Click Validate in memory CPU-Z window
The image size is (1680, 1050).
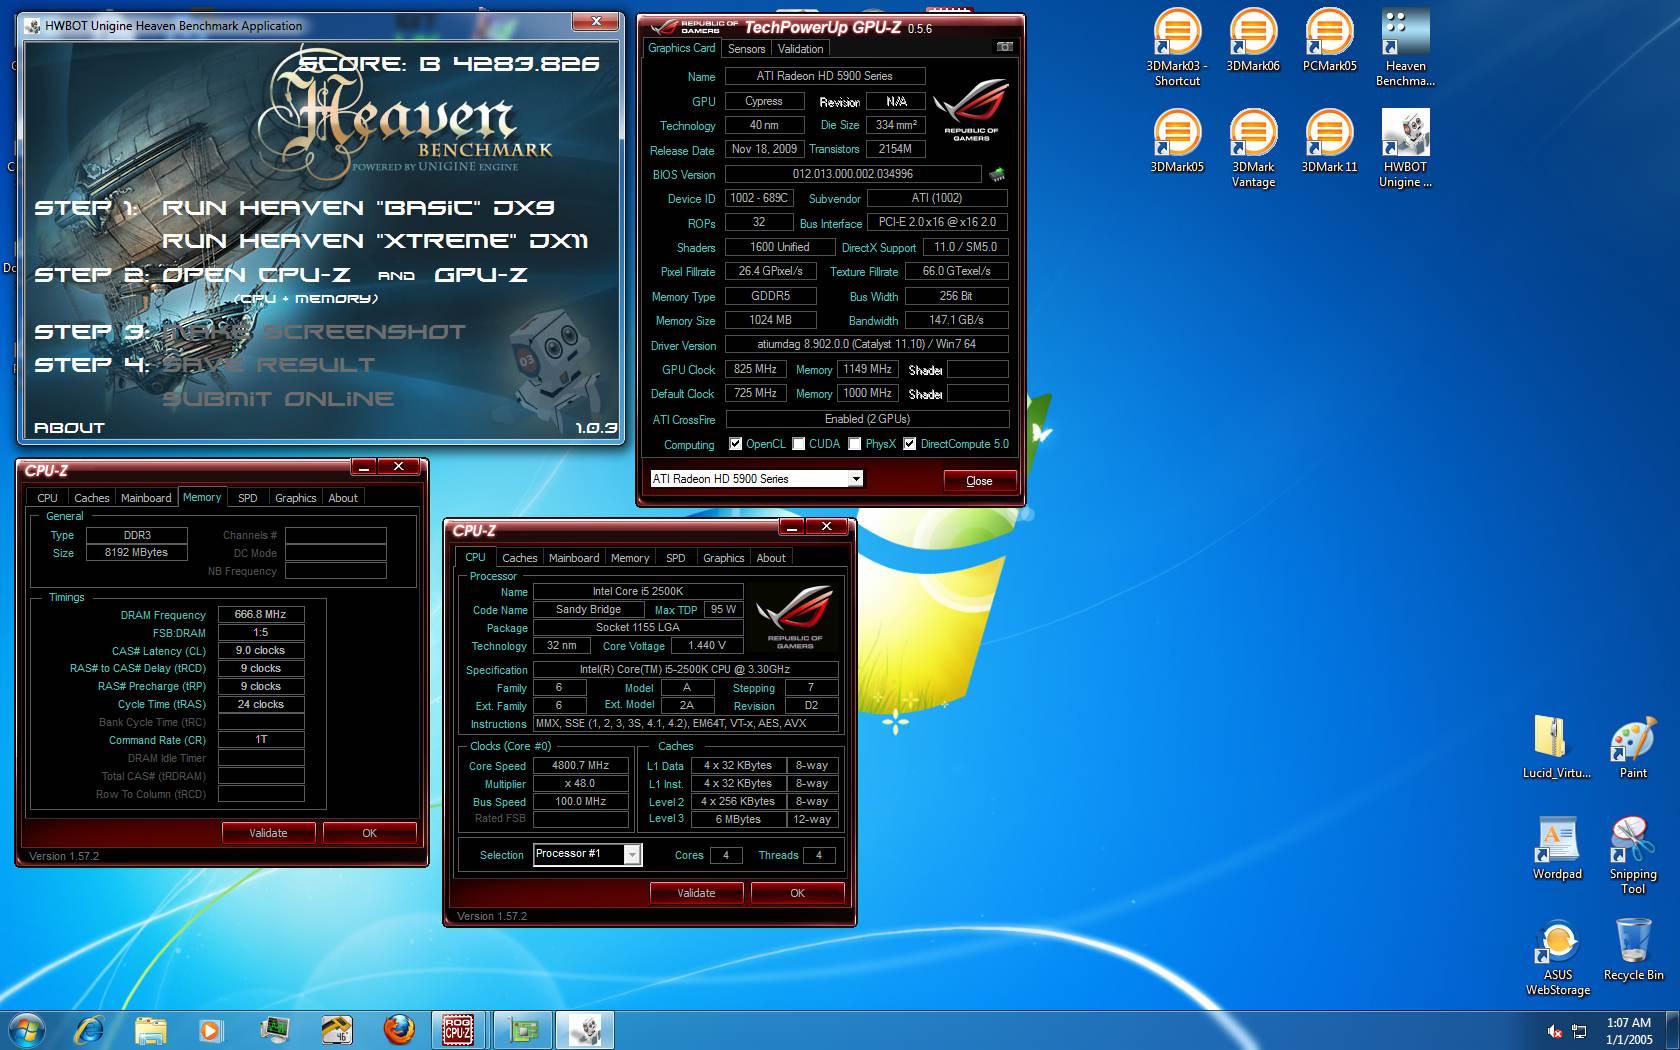click(x=268, y=833)
